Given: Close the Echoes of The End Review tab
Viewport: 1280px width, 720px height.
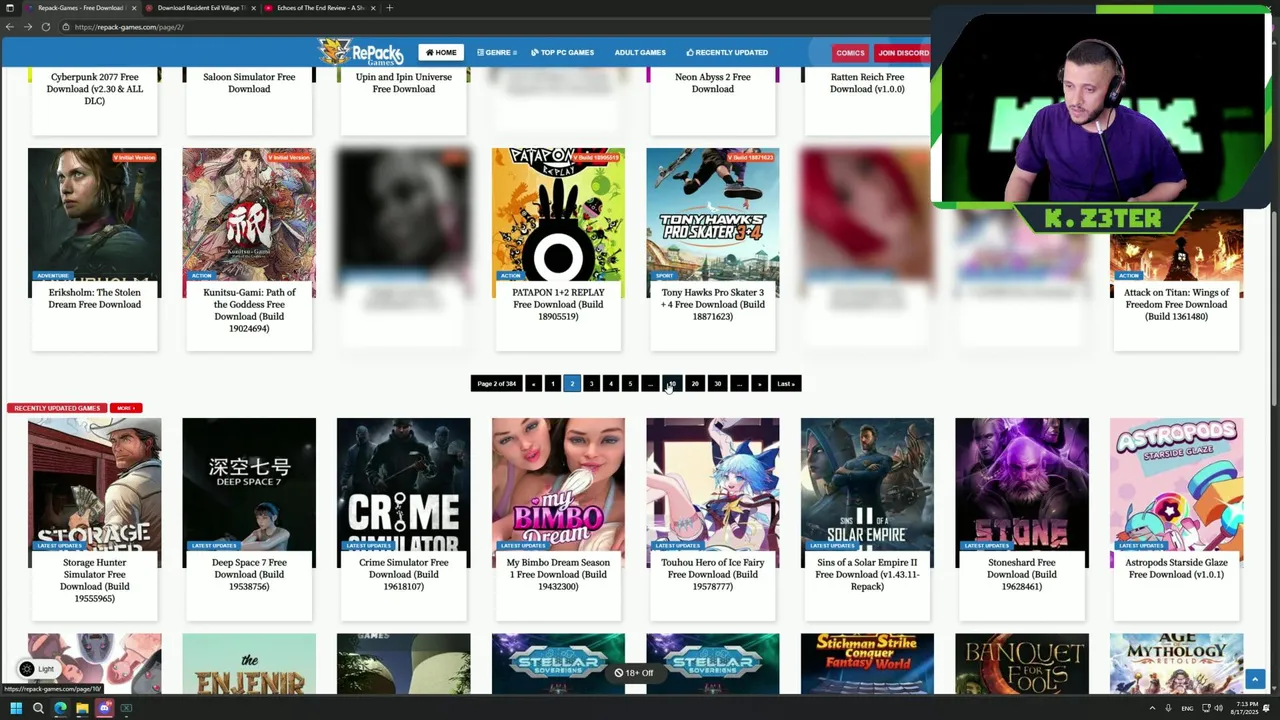Looking at the screenshot, I should (x=373, y=8).
